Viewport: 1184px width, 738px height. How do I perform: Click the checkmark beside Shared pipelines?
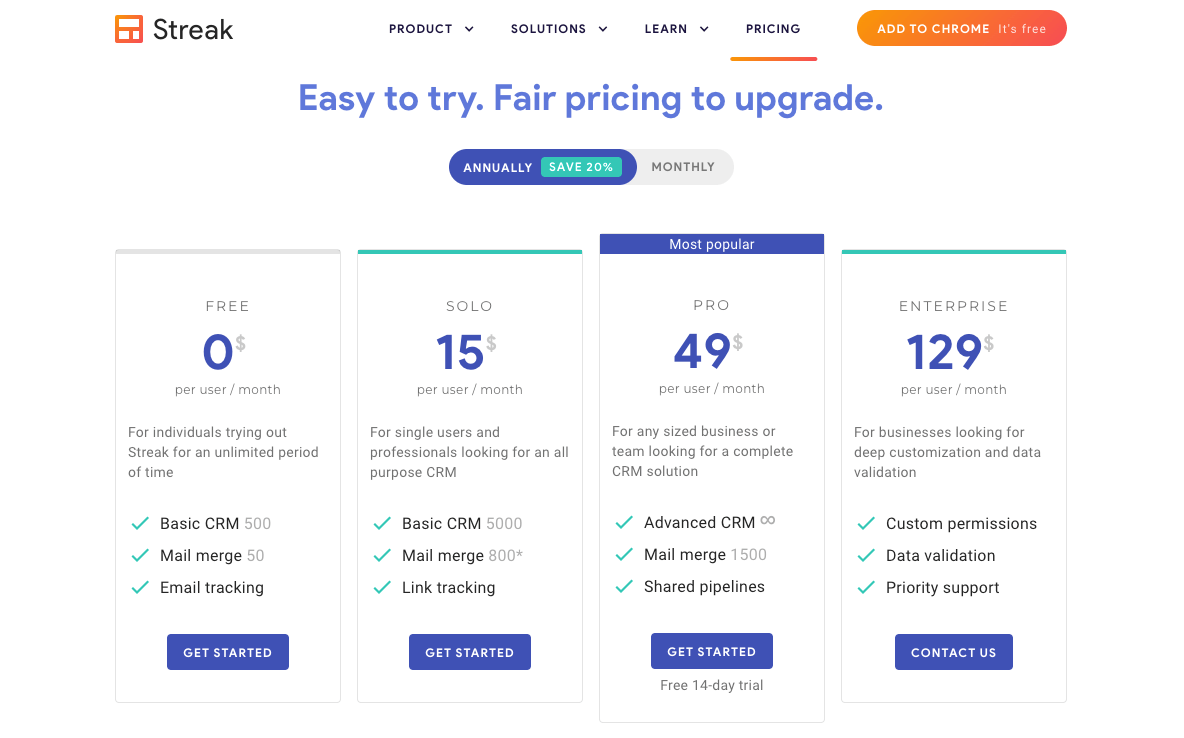point(624,587)
